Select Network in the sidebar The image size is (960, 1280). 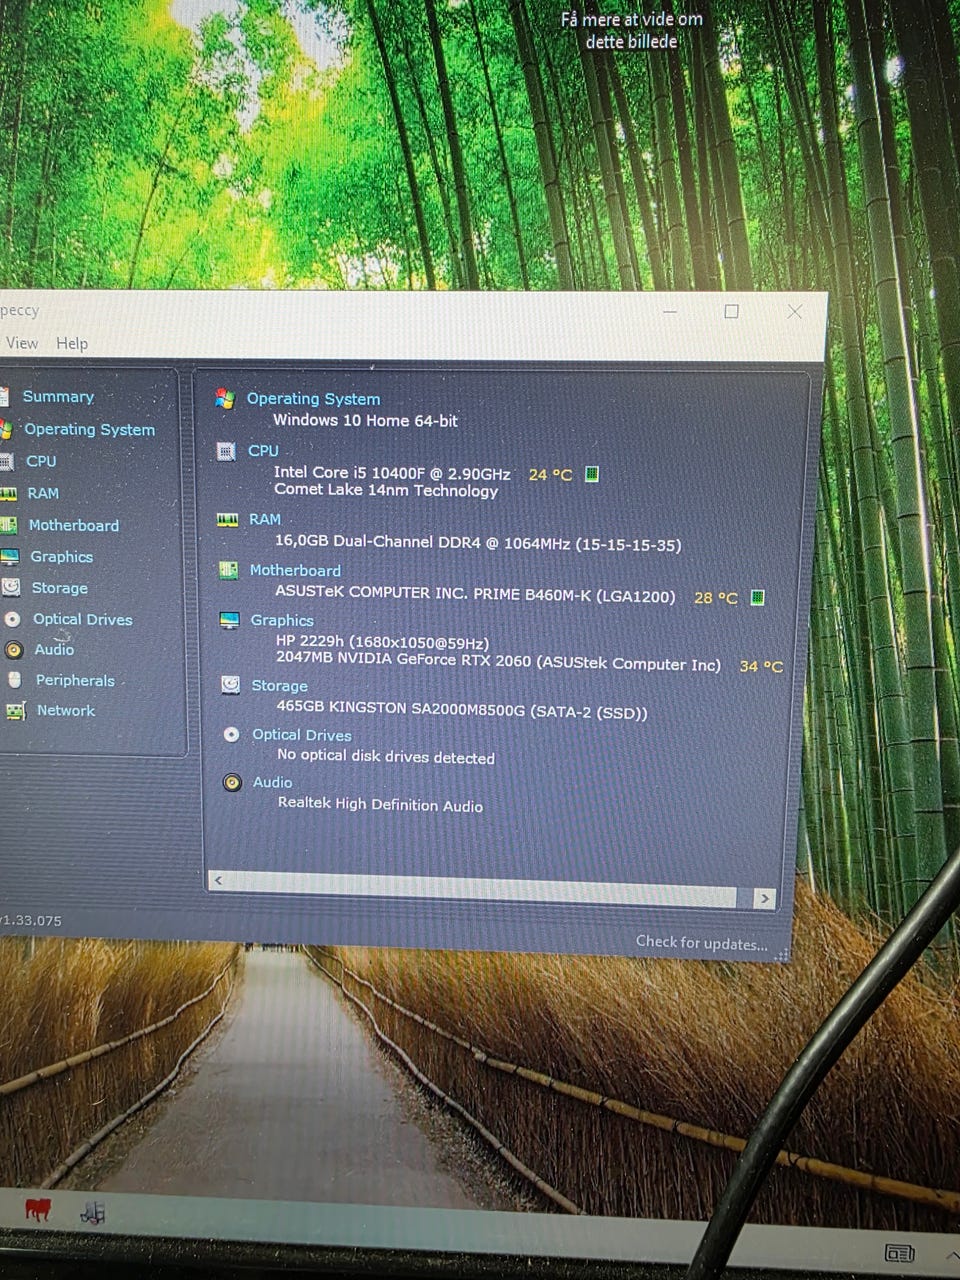pyautogui.click(x=66, y=710)
